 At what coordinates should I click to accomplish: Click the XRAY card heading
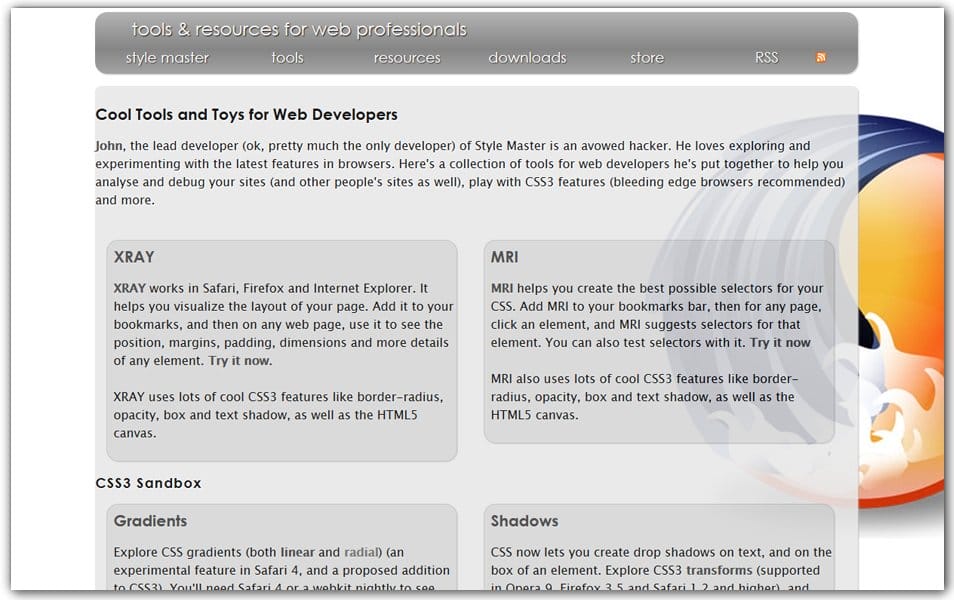[x=134, y=257]
